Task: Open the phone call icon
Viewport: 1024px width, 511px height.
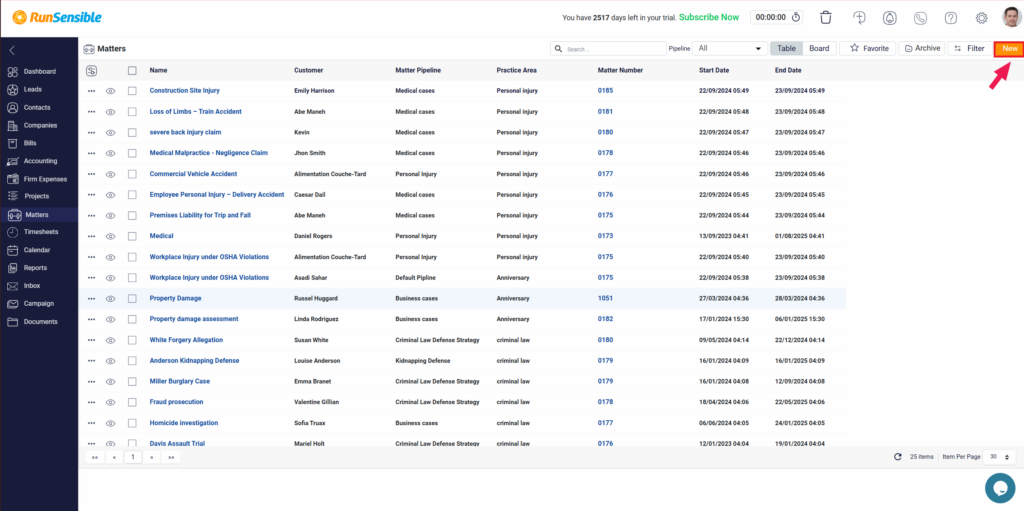Action: [x=920, y=18]
